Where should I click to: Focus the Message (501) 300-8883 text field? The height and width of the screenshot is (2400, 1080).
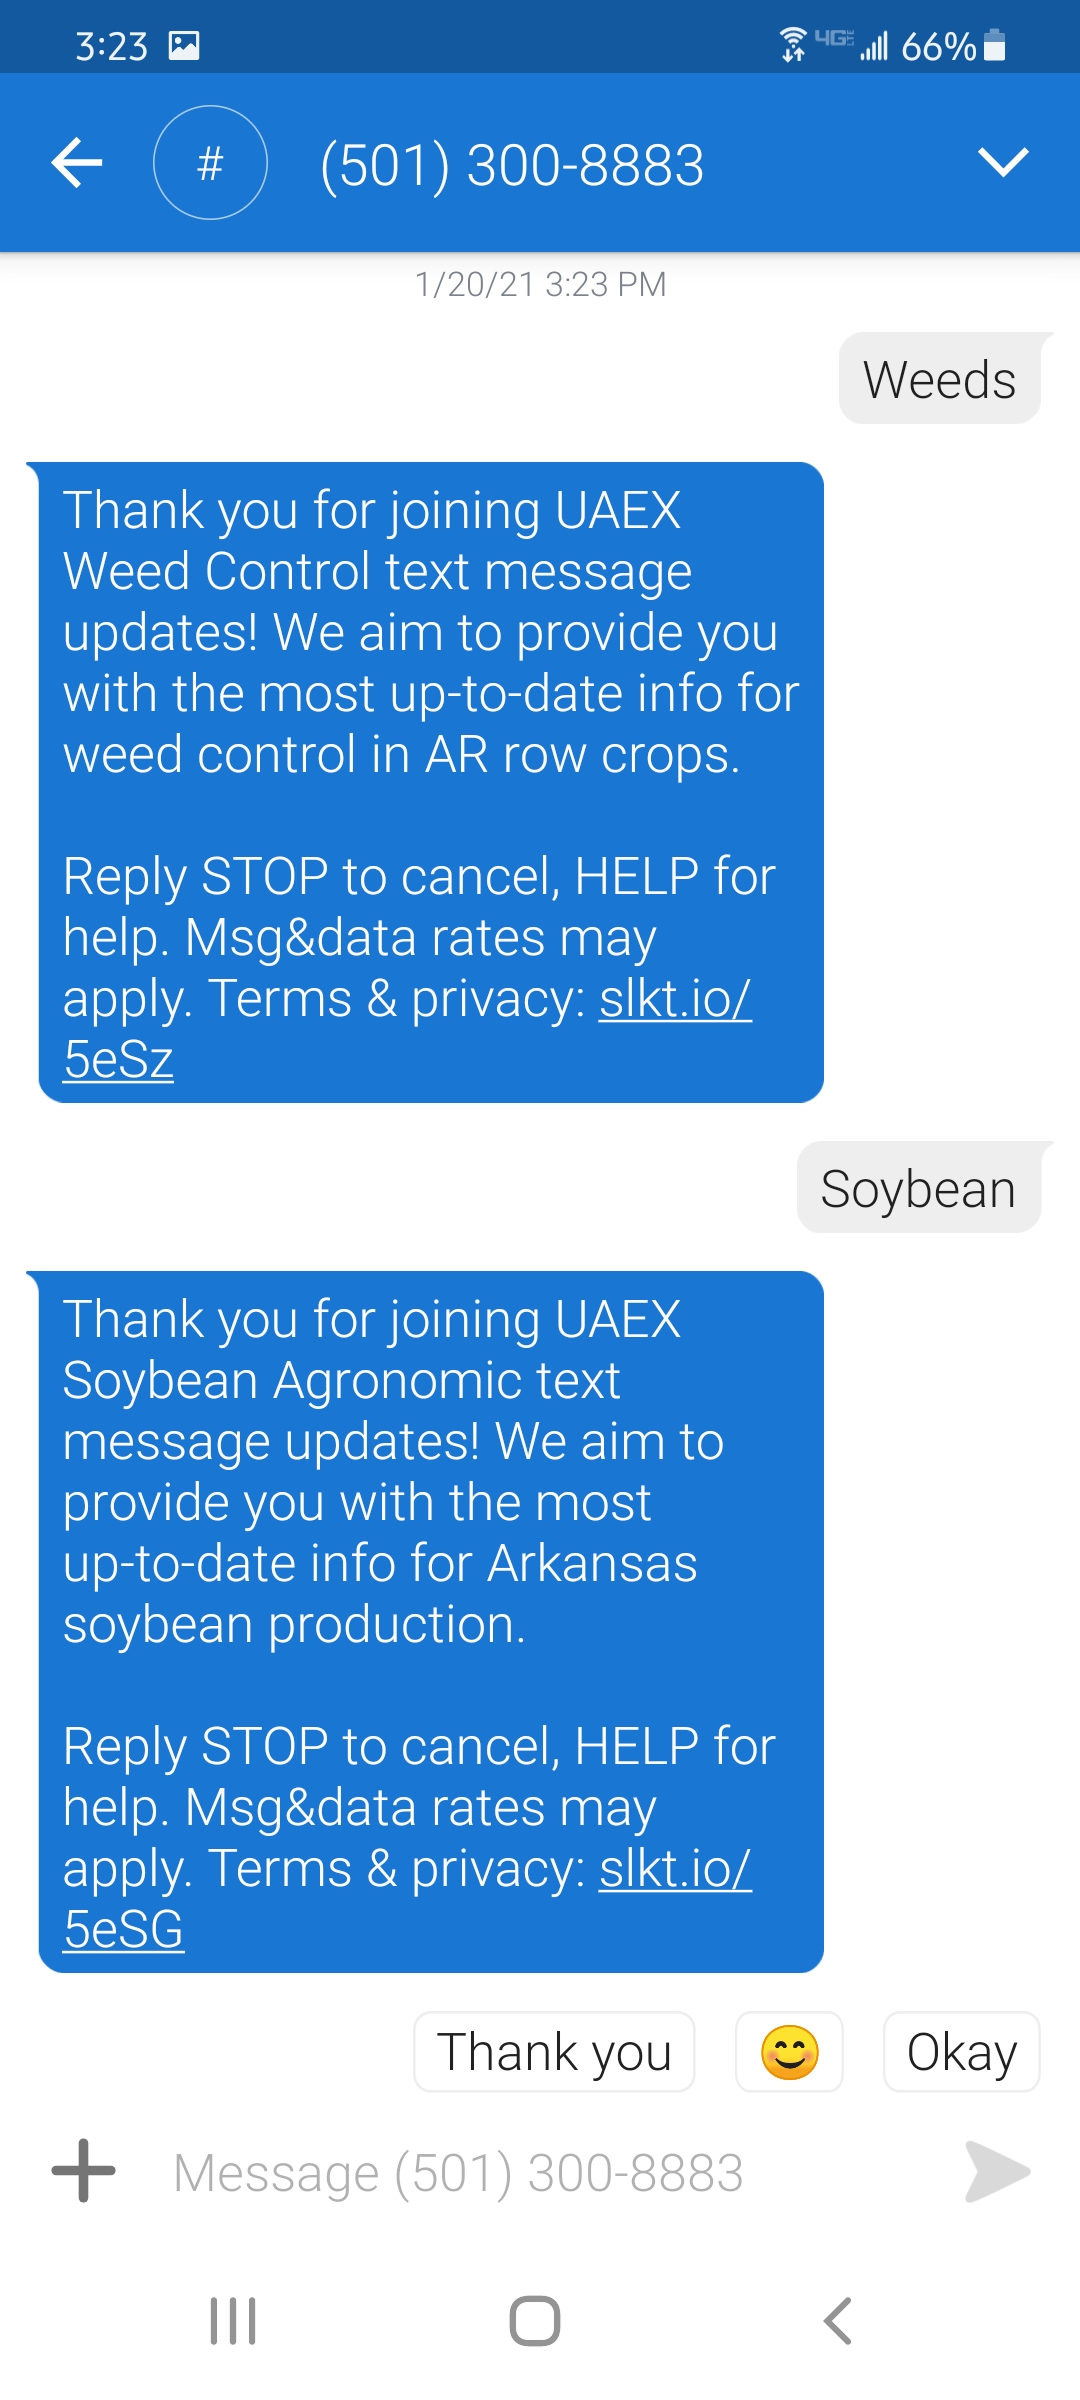point(540,2173)
